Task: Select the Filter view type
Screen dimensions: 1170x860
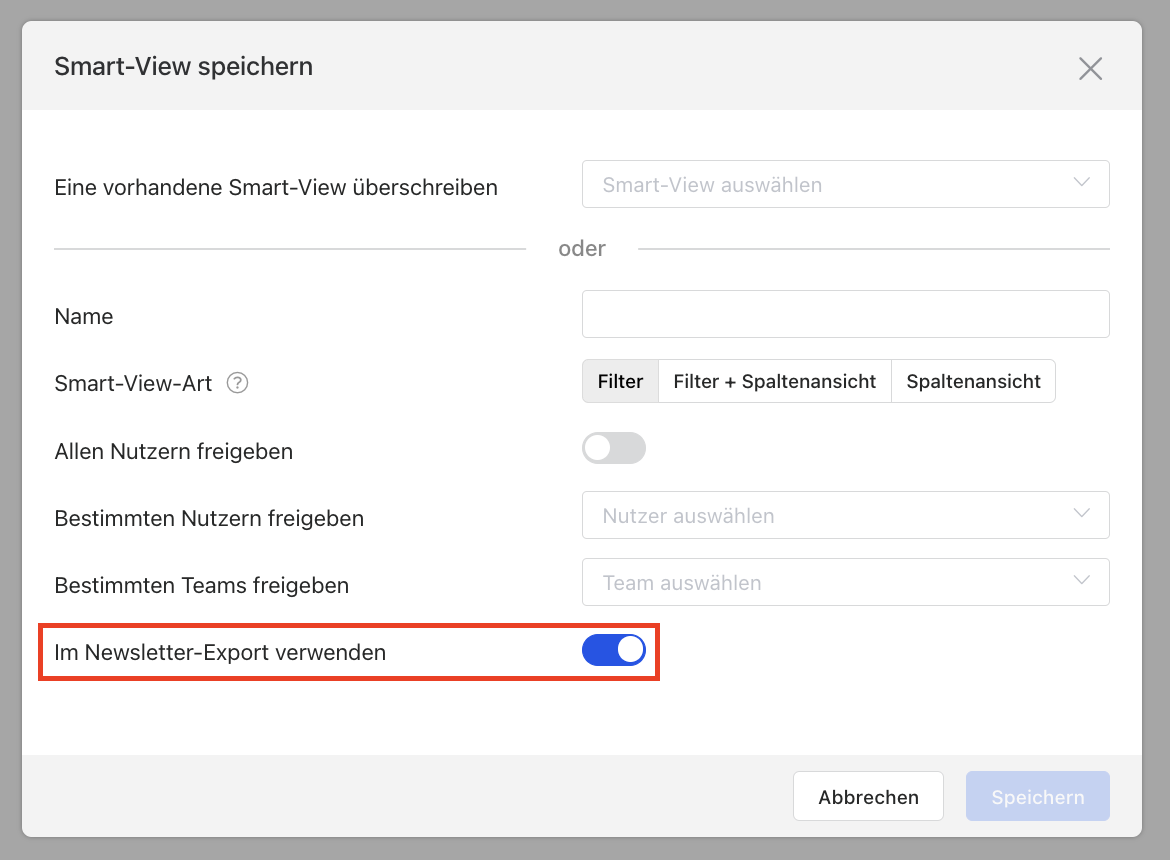Action: [x=620, y=381]
